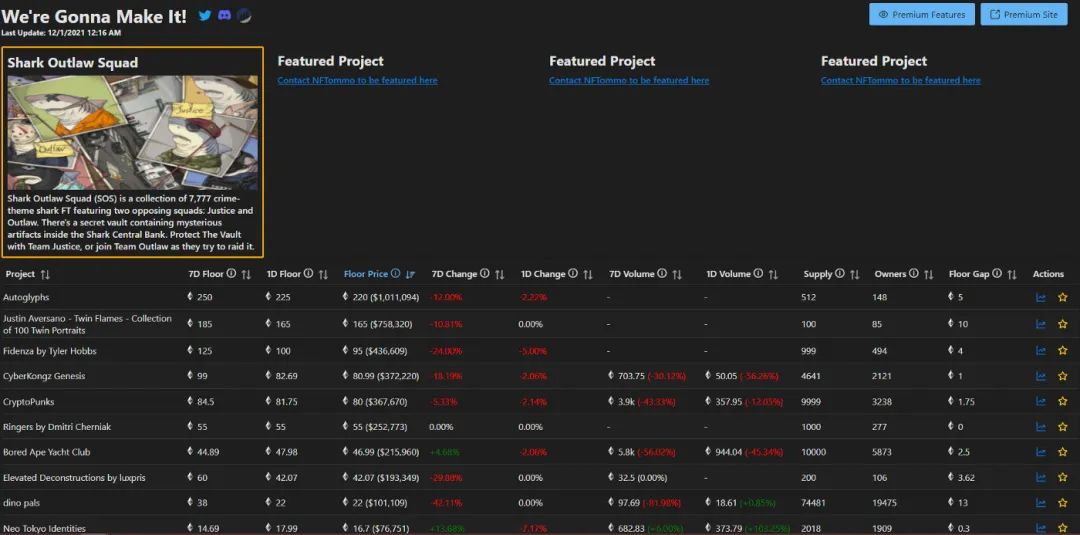Click dino pals supply value 74481

(x=813, y=503)
